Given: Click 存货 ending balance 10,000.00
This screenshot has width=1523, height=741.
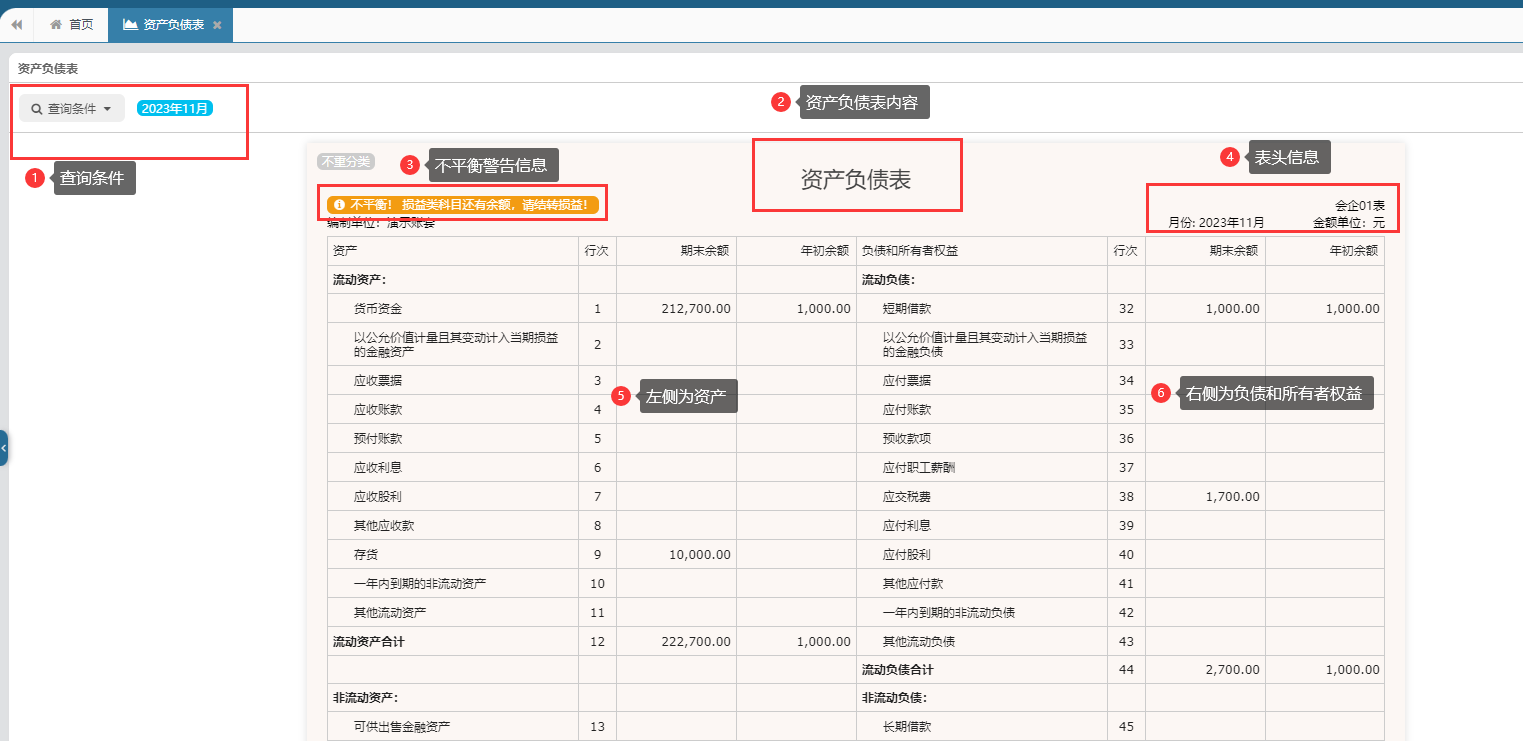Looking at the screenshot, I should [x=700, y=554].
